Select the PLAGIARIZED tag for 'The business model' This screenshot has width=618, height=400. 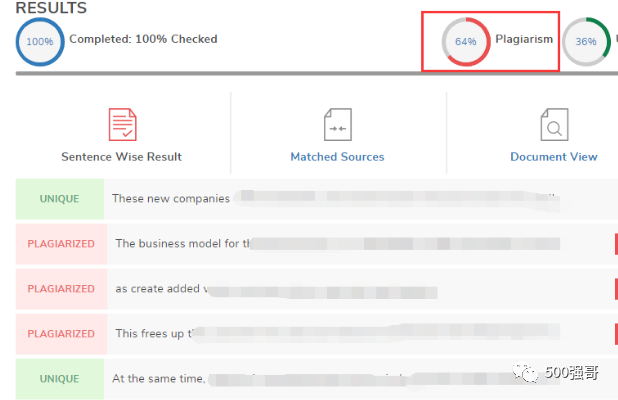[61, 244]
